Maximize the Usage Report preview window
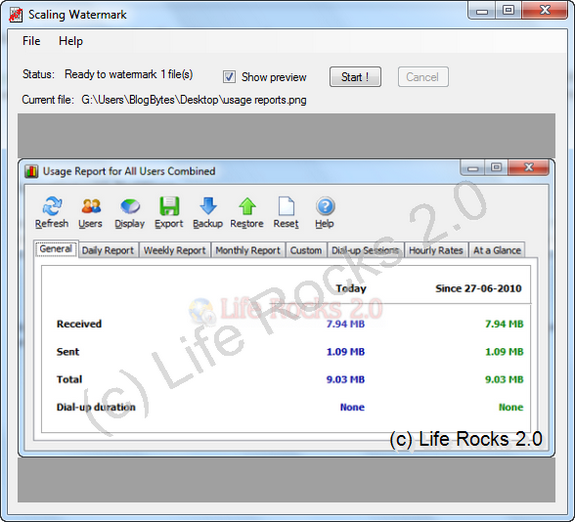The width and height of the screenshot is (575, 522). (x=497, y=167)
